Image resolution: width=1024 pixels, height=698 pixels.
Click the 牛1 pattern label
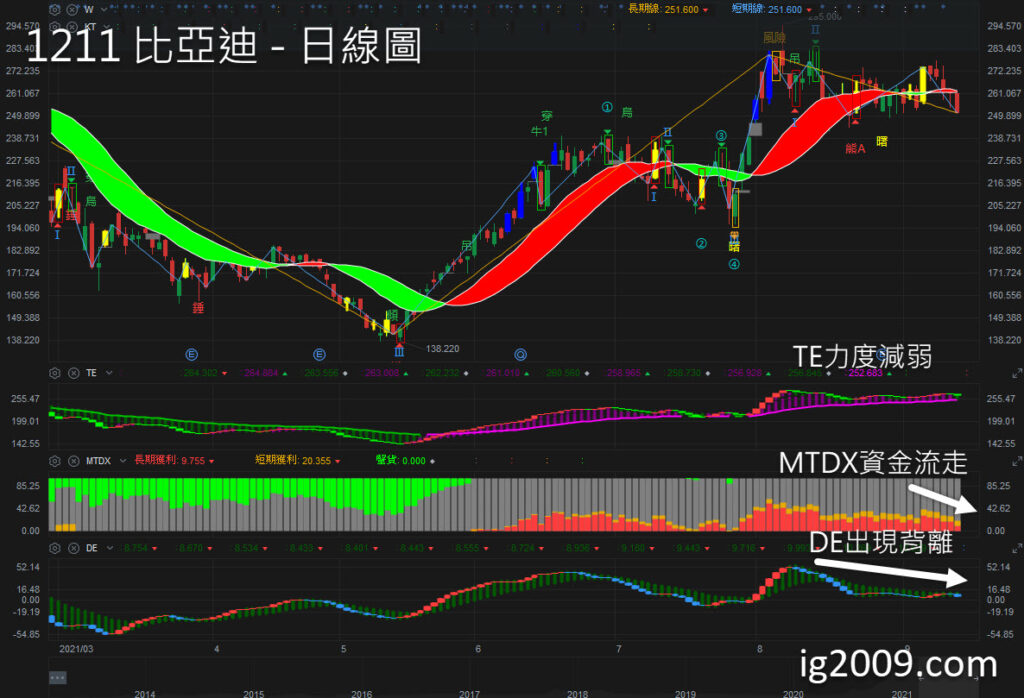[539, 131]
